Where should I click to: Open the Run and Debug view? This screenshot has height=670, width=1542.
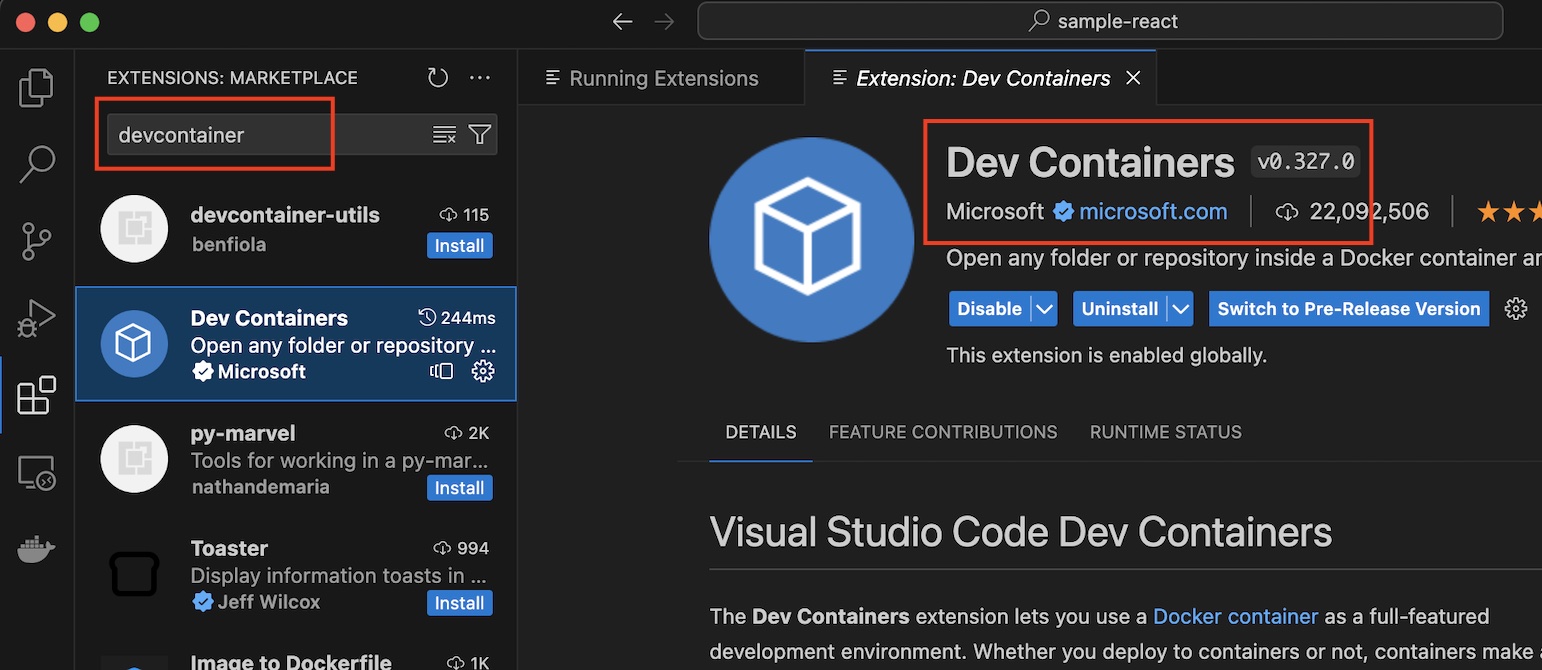(x=36, y=319)
